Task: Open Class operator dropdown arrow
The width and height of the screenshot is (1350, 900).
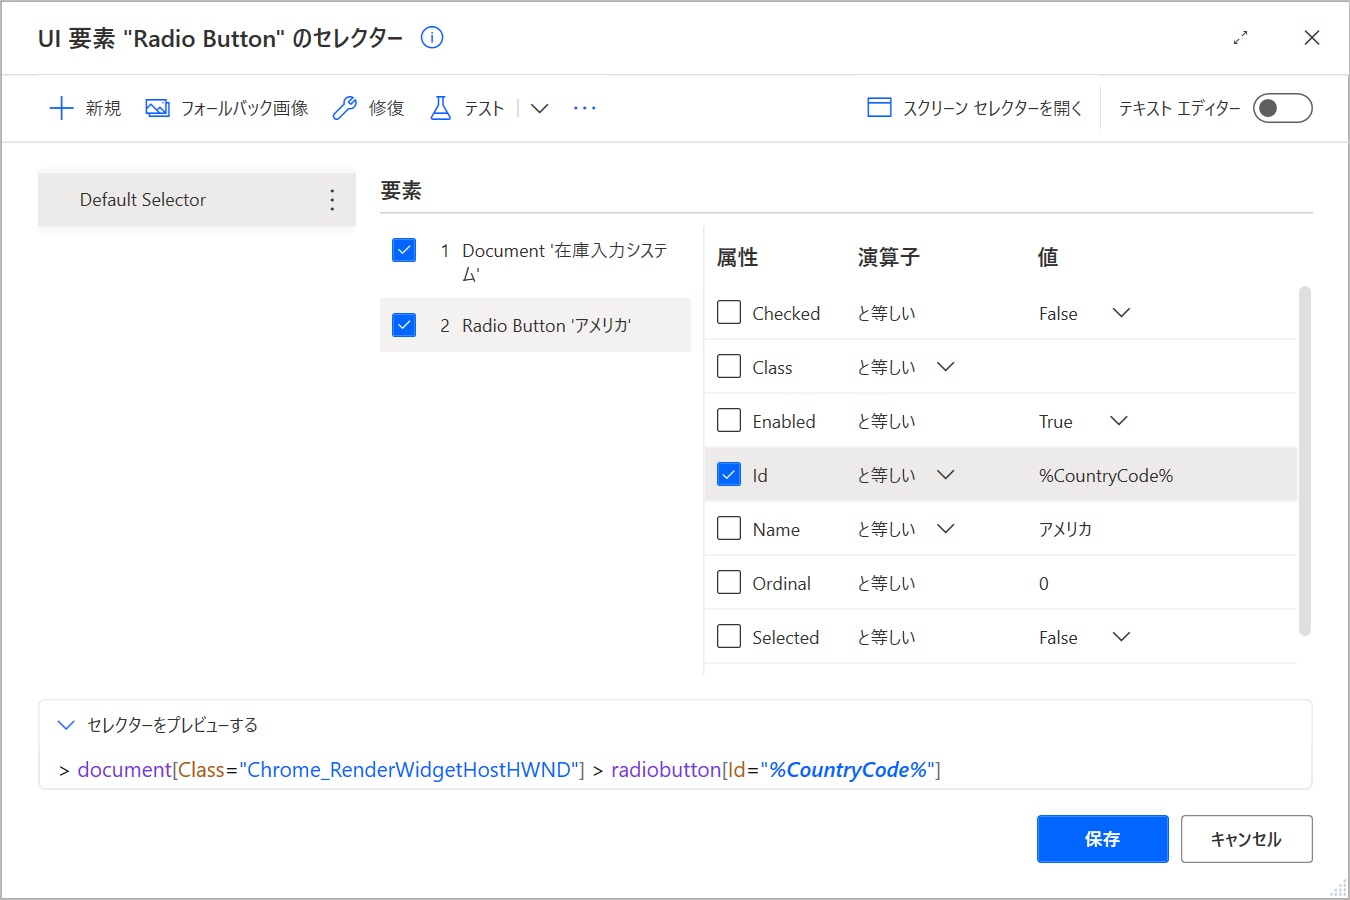Action: [945, 367]
